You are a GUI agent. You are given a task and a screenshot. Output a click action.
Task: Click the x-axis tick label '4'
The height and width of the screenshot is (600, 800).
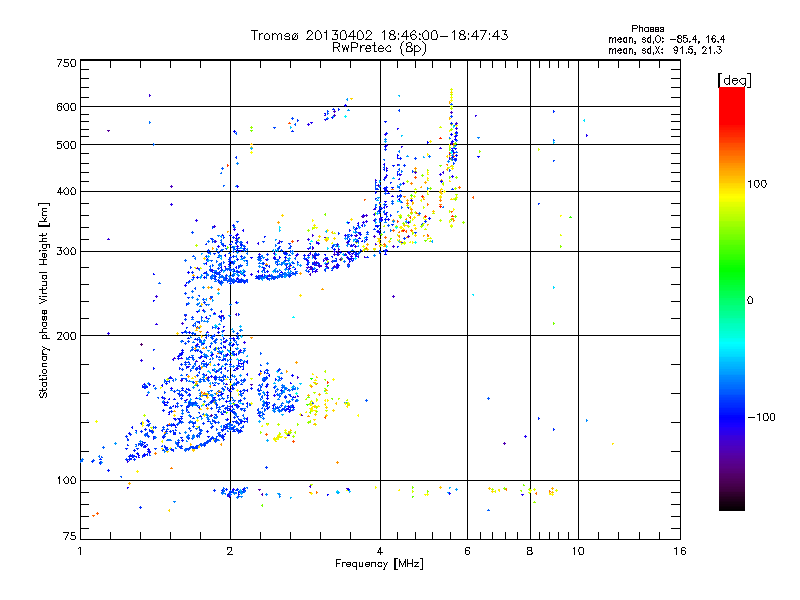pos(380,551)
